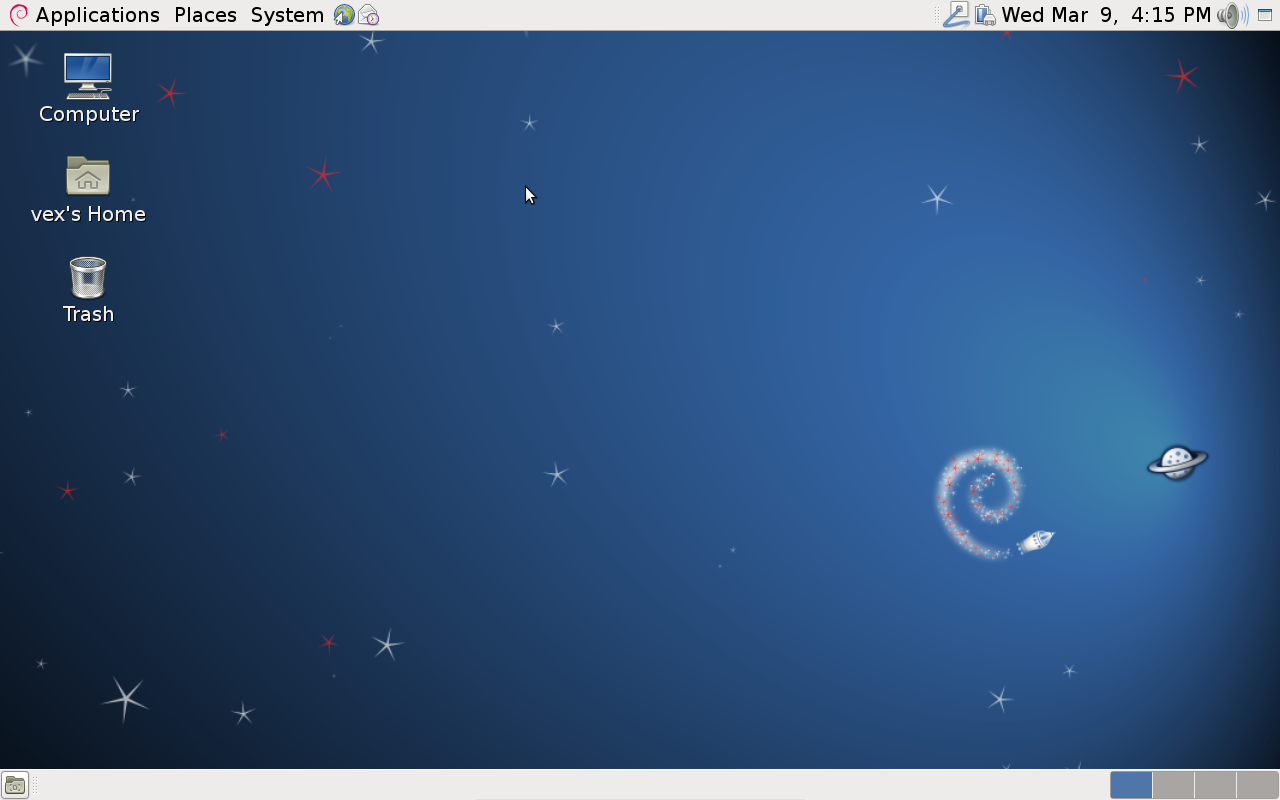The image size is (1280, 800).
Task: Open the calendar from the clock
Action: [x=1106, y=15]
